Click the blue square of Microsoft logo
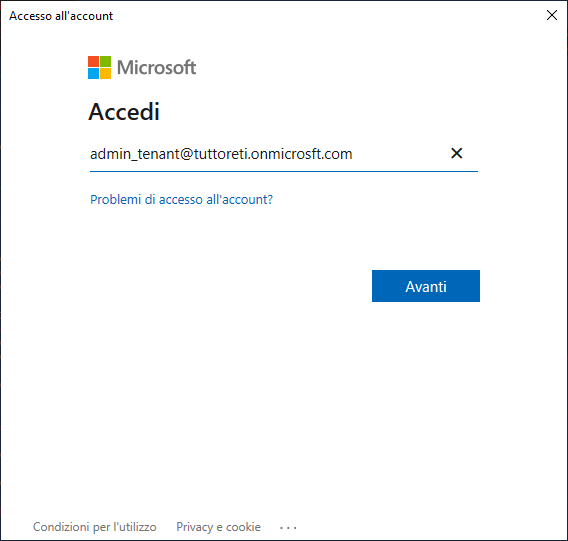 pyautogui.click(x=93, y=74)
